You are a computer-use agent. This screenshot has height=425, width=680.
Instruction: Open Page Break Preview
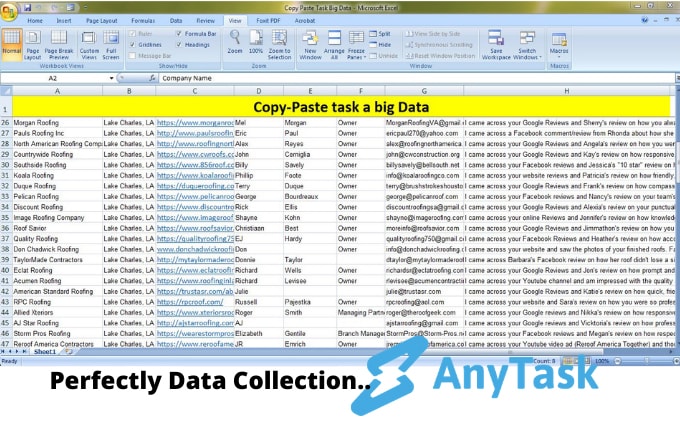(x=59, y=45)
